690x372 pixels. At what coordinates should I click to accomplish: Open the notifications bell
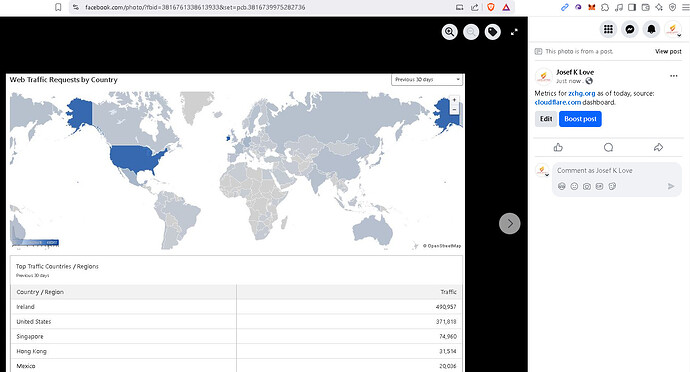tap(651, 29)
